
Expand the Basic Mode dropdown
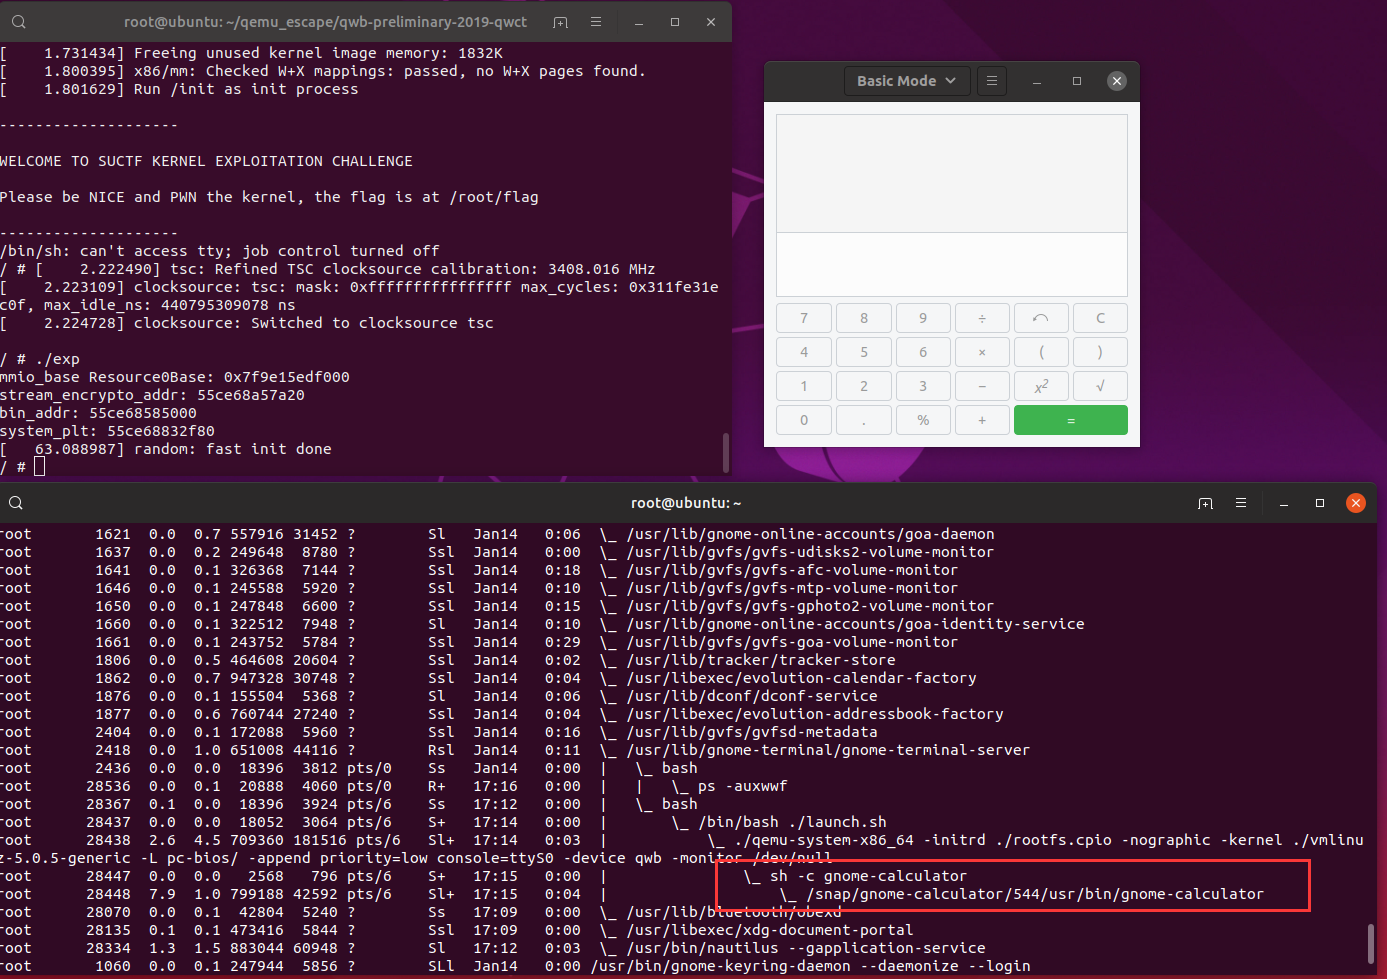[x=907, y=81]
